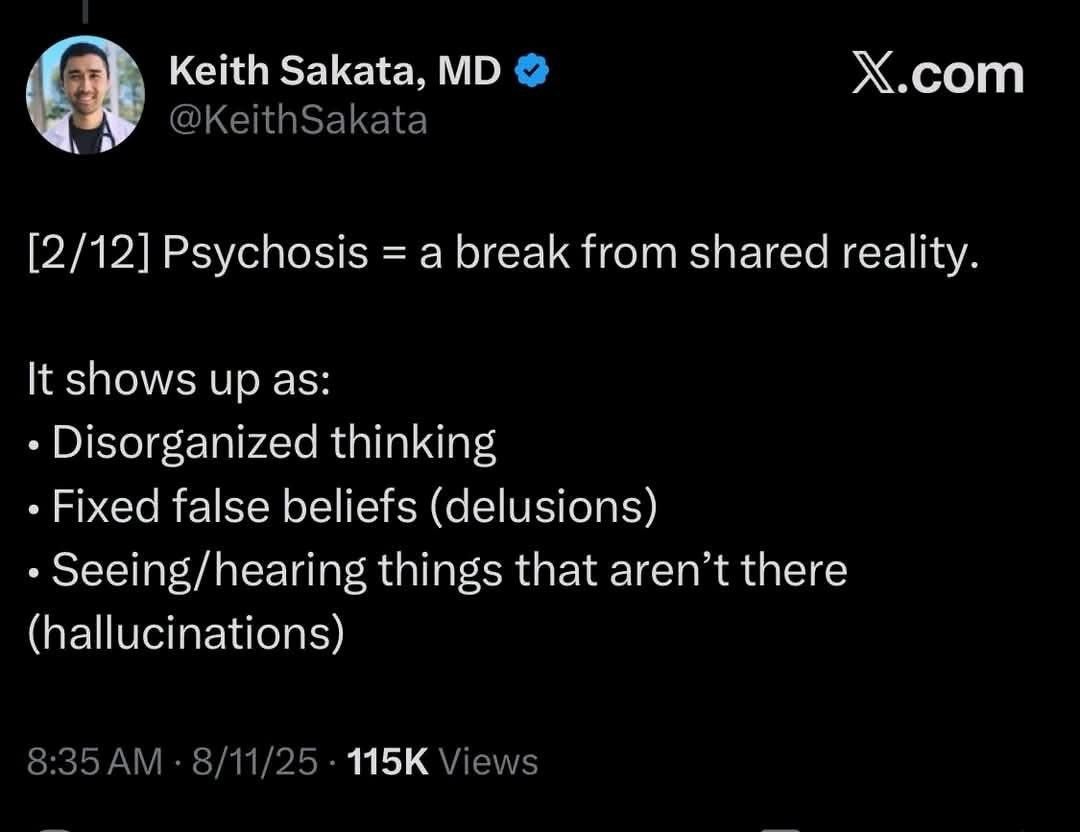Click the Psychosis definition line
This screenshot has width=1080, height=832.
(x=500, y=251)
